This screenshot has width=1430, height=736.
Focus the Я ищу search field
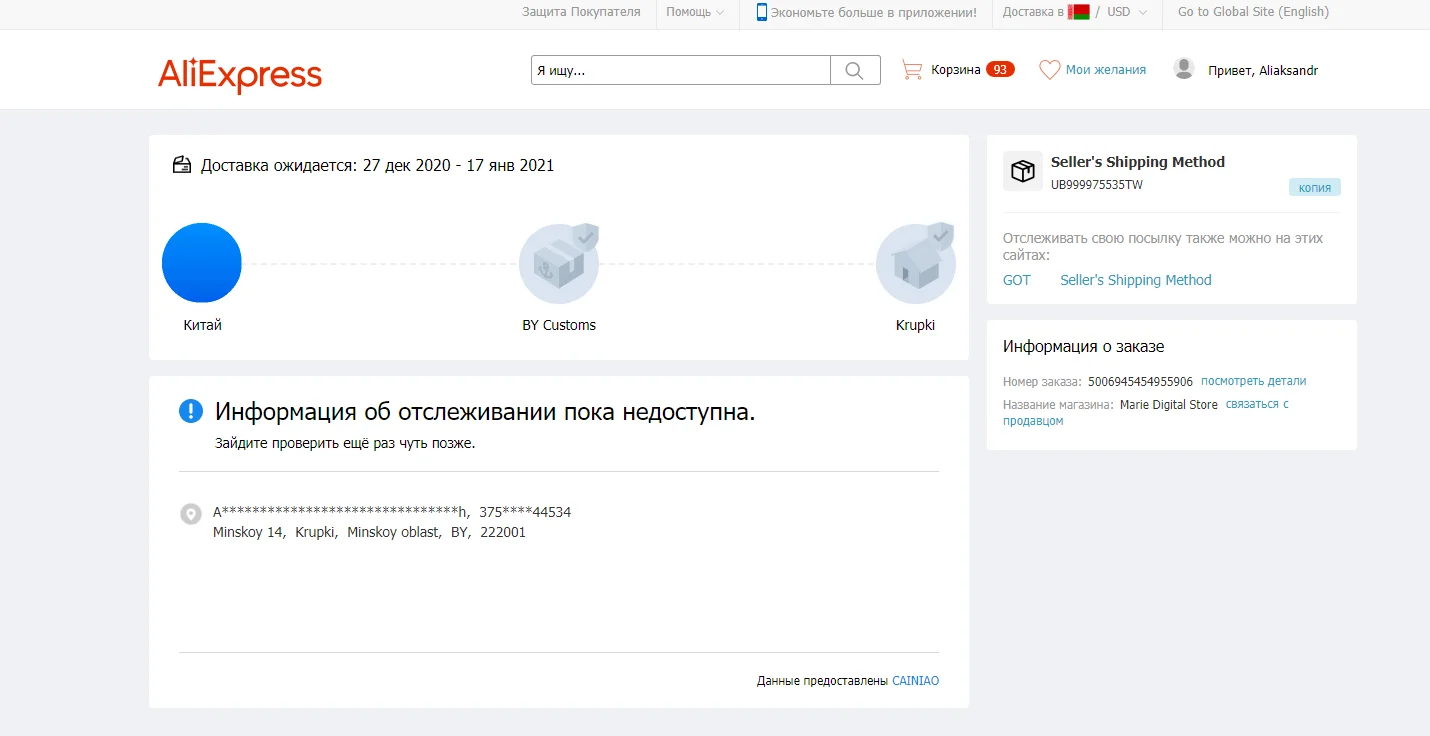pyautogui.click(x=681, y=70)
